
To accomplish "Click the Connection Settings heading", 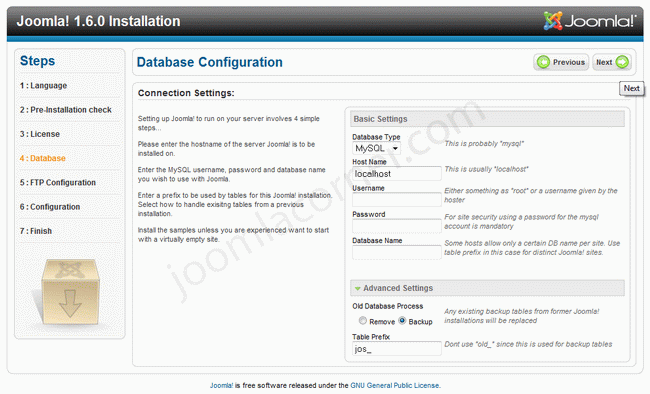I will [186, 93].
